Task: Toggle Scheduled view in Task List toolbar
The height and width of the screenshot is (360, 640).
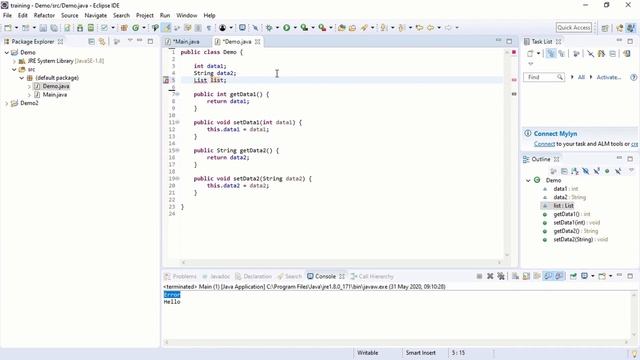Action: point(562,53)
